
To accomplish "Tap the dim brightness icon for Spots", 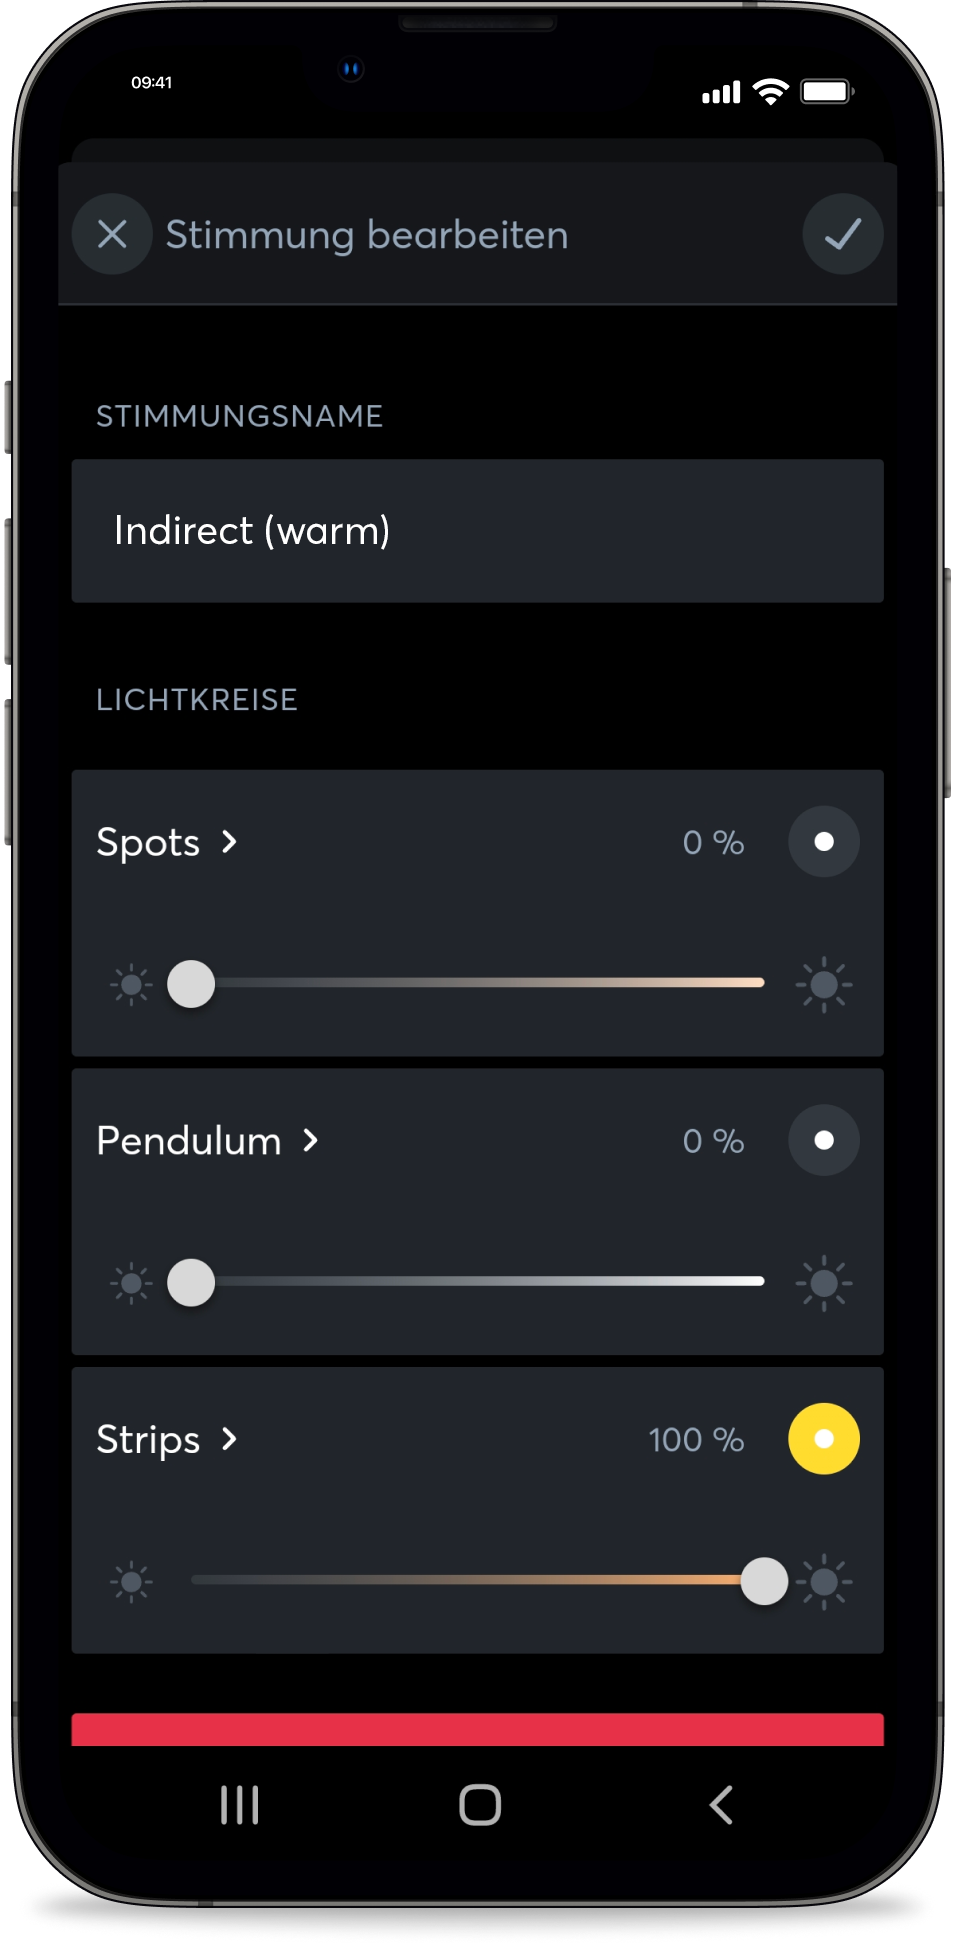I will (x=131, y=984).
